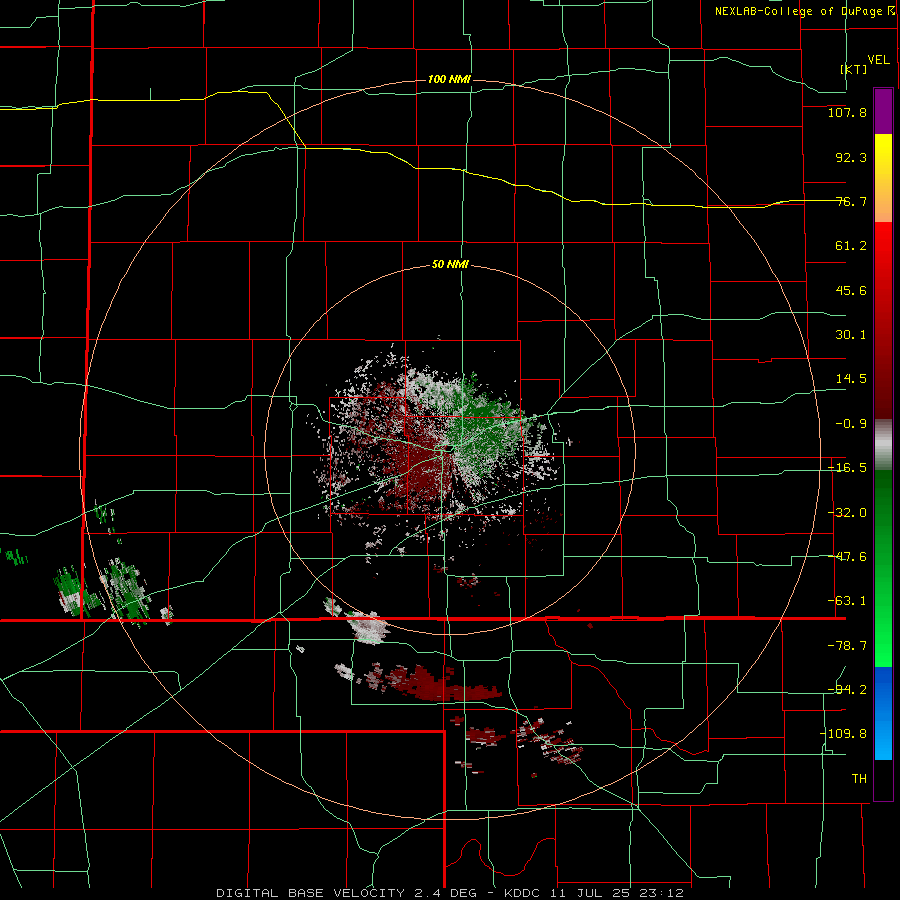Select the -0.9 scale value
This screenshot has width=900, height=900.
click(851, 424)
